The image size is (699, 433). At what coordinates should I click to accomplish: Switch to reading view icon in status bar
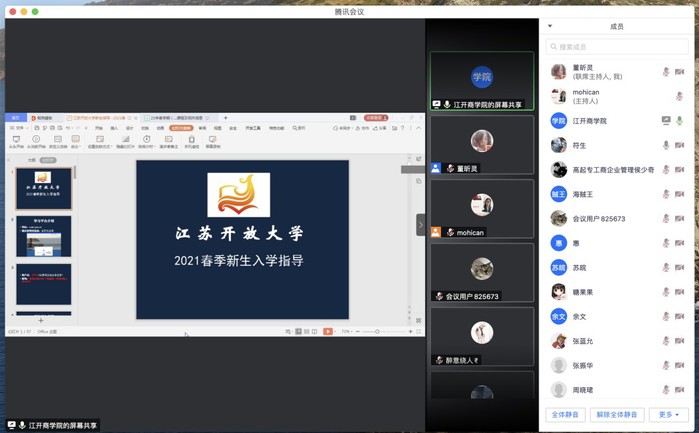(314, 331)
